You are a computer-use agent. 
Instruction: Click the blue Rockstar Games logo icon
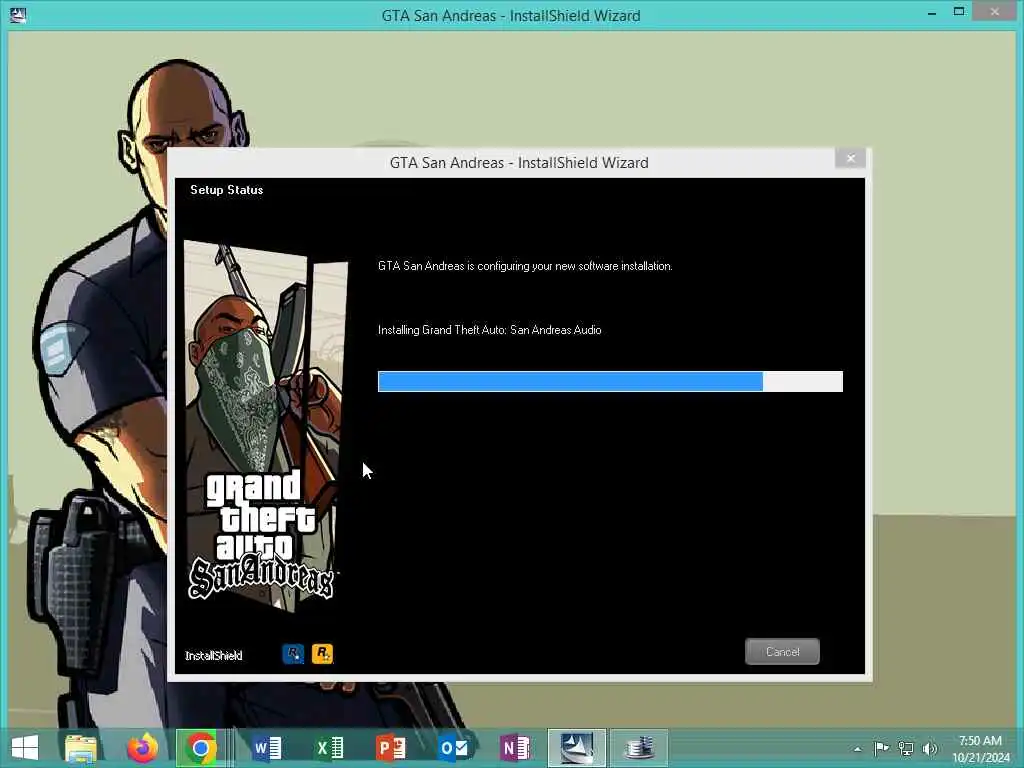[293, 654]
